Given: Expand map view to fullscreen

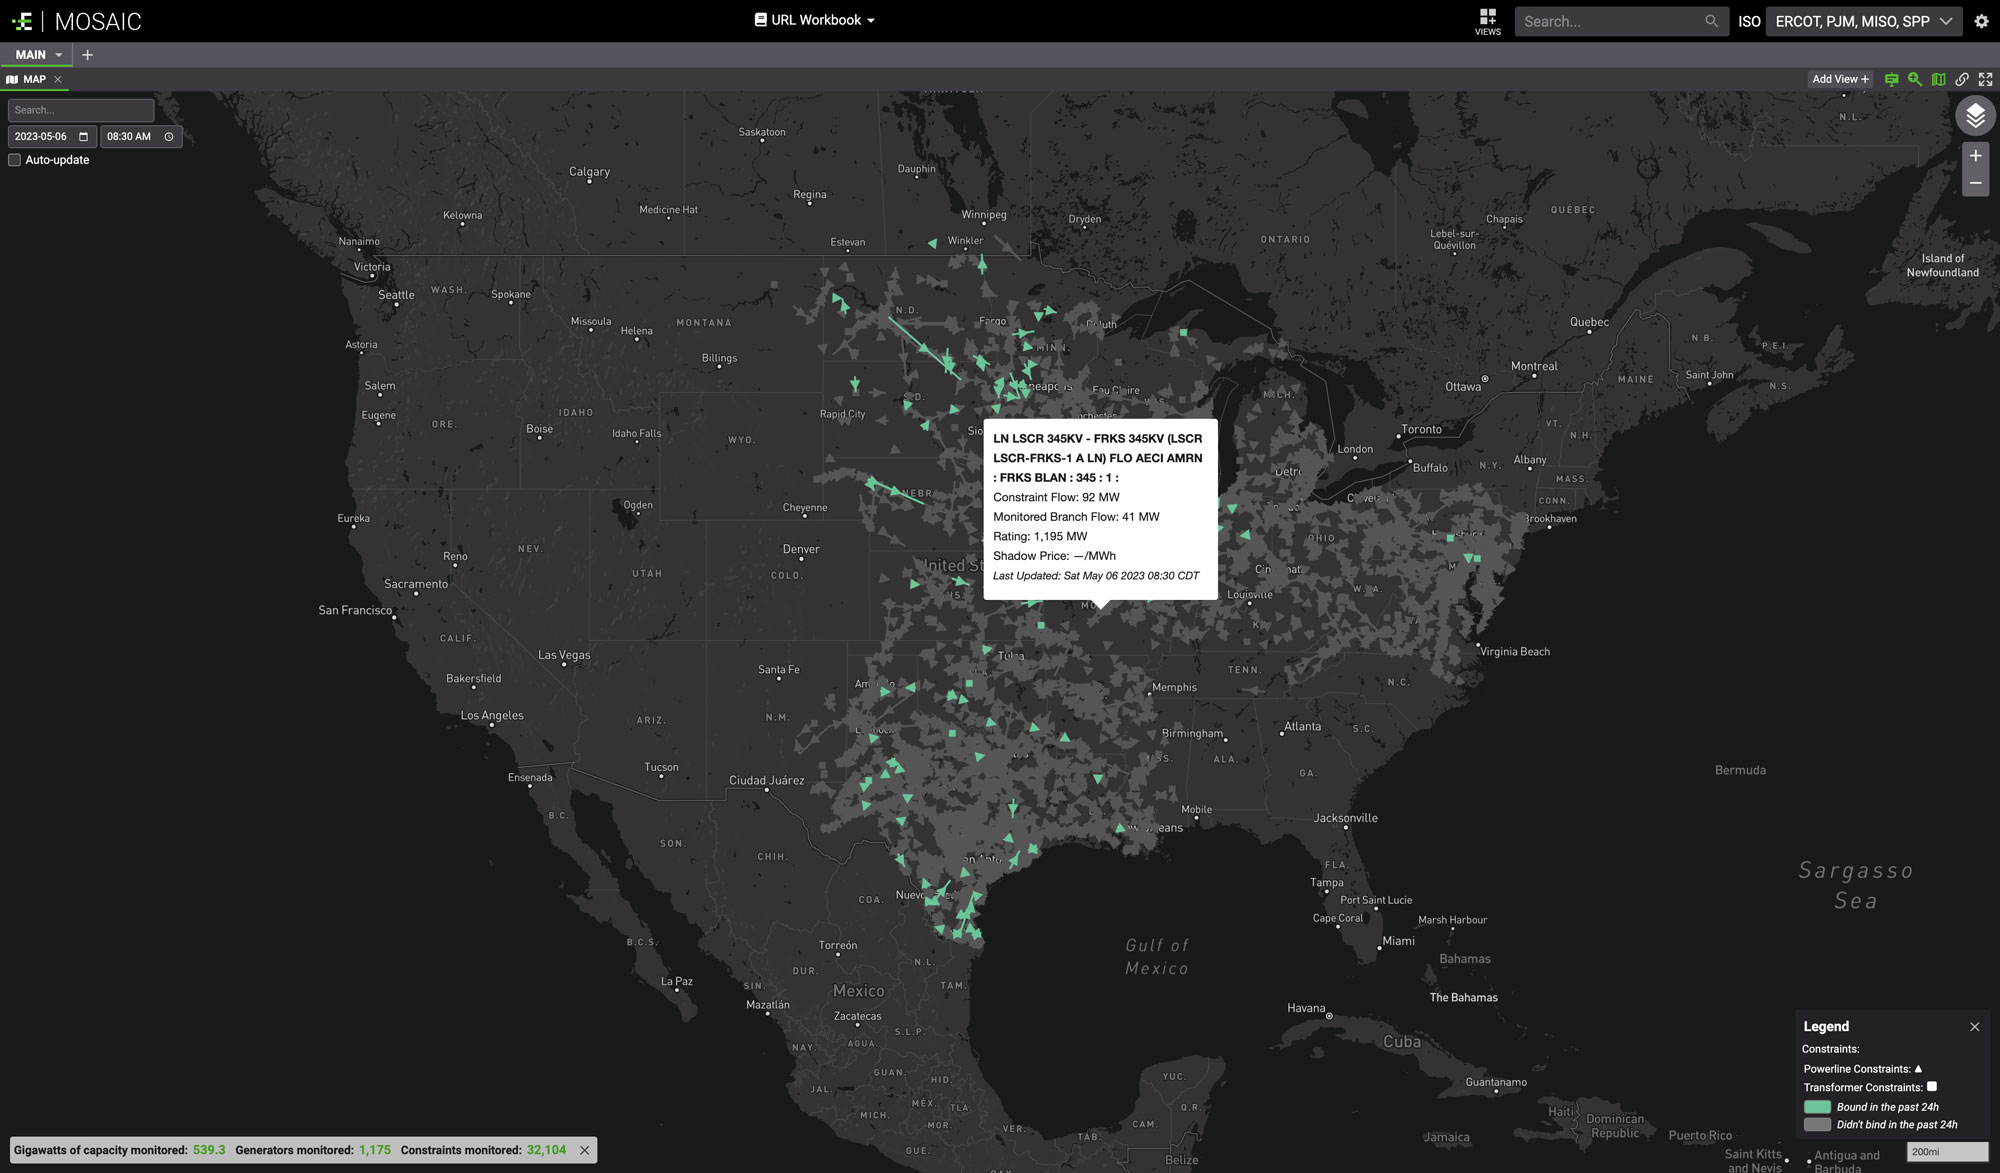Looking at the screenshot, I should [1985, 79].
